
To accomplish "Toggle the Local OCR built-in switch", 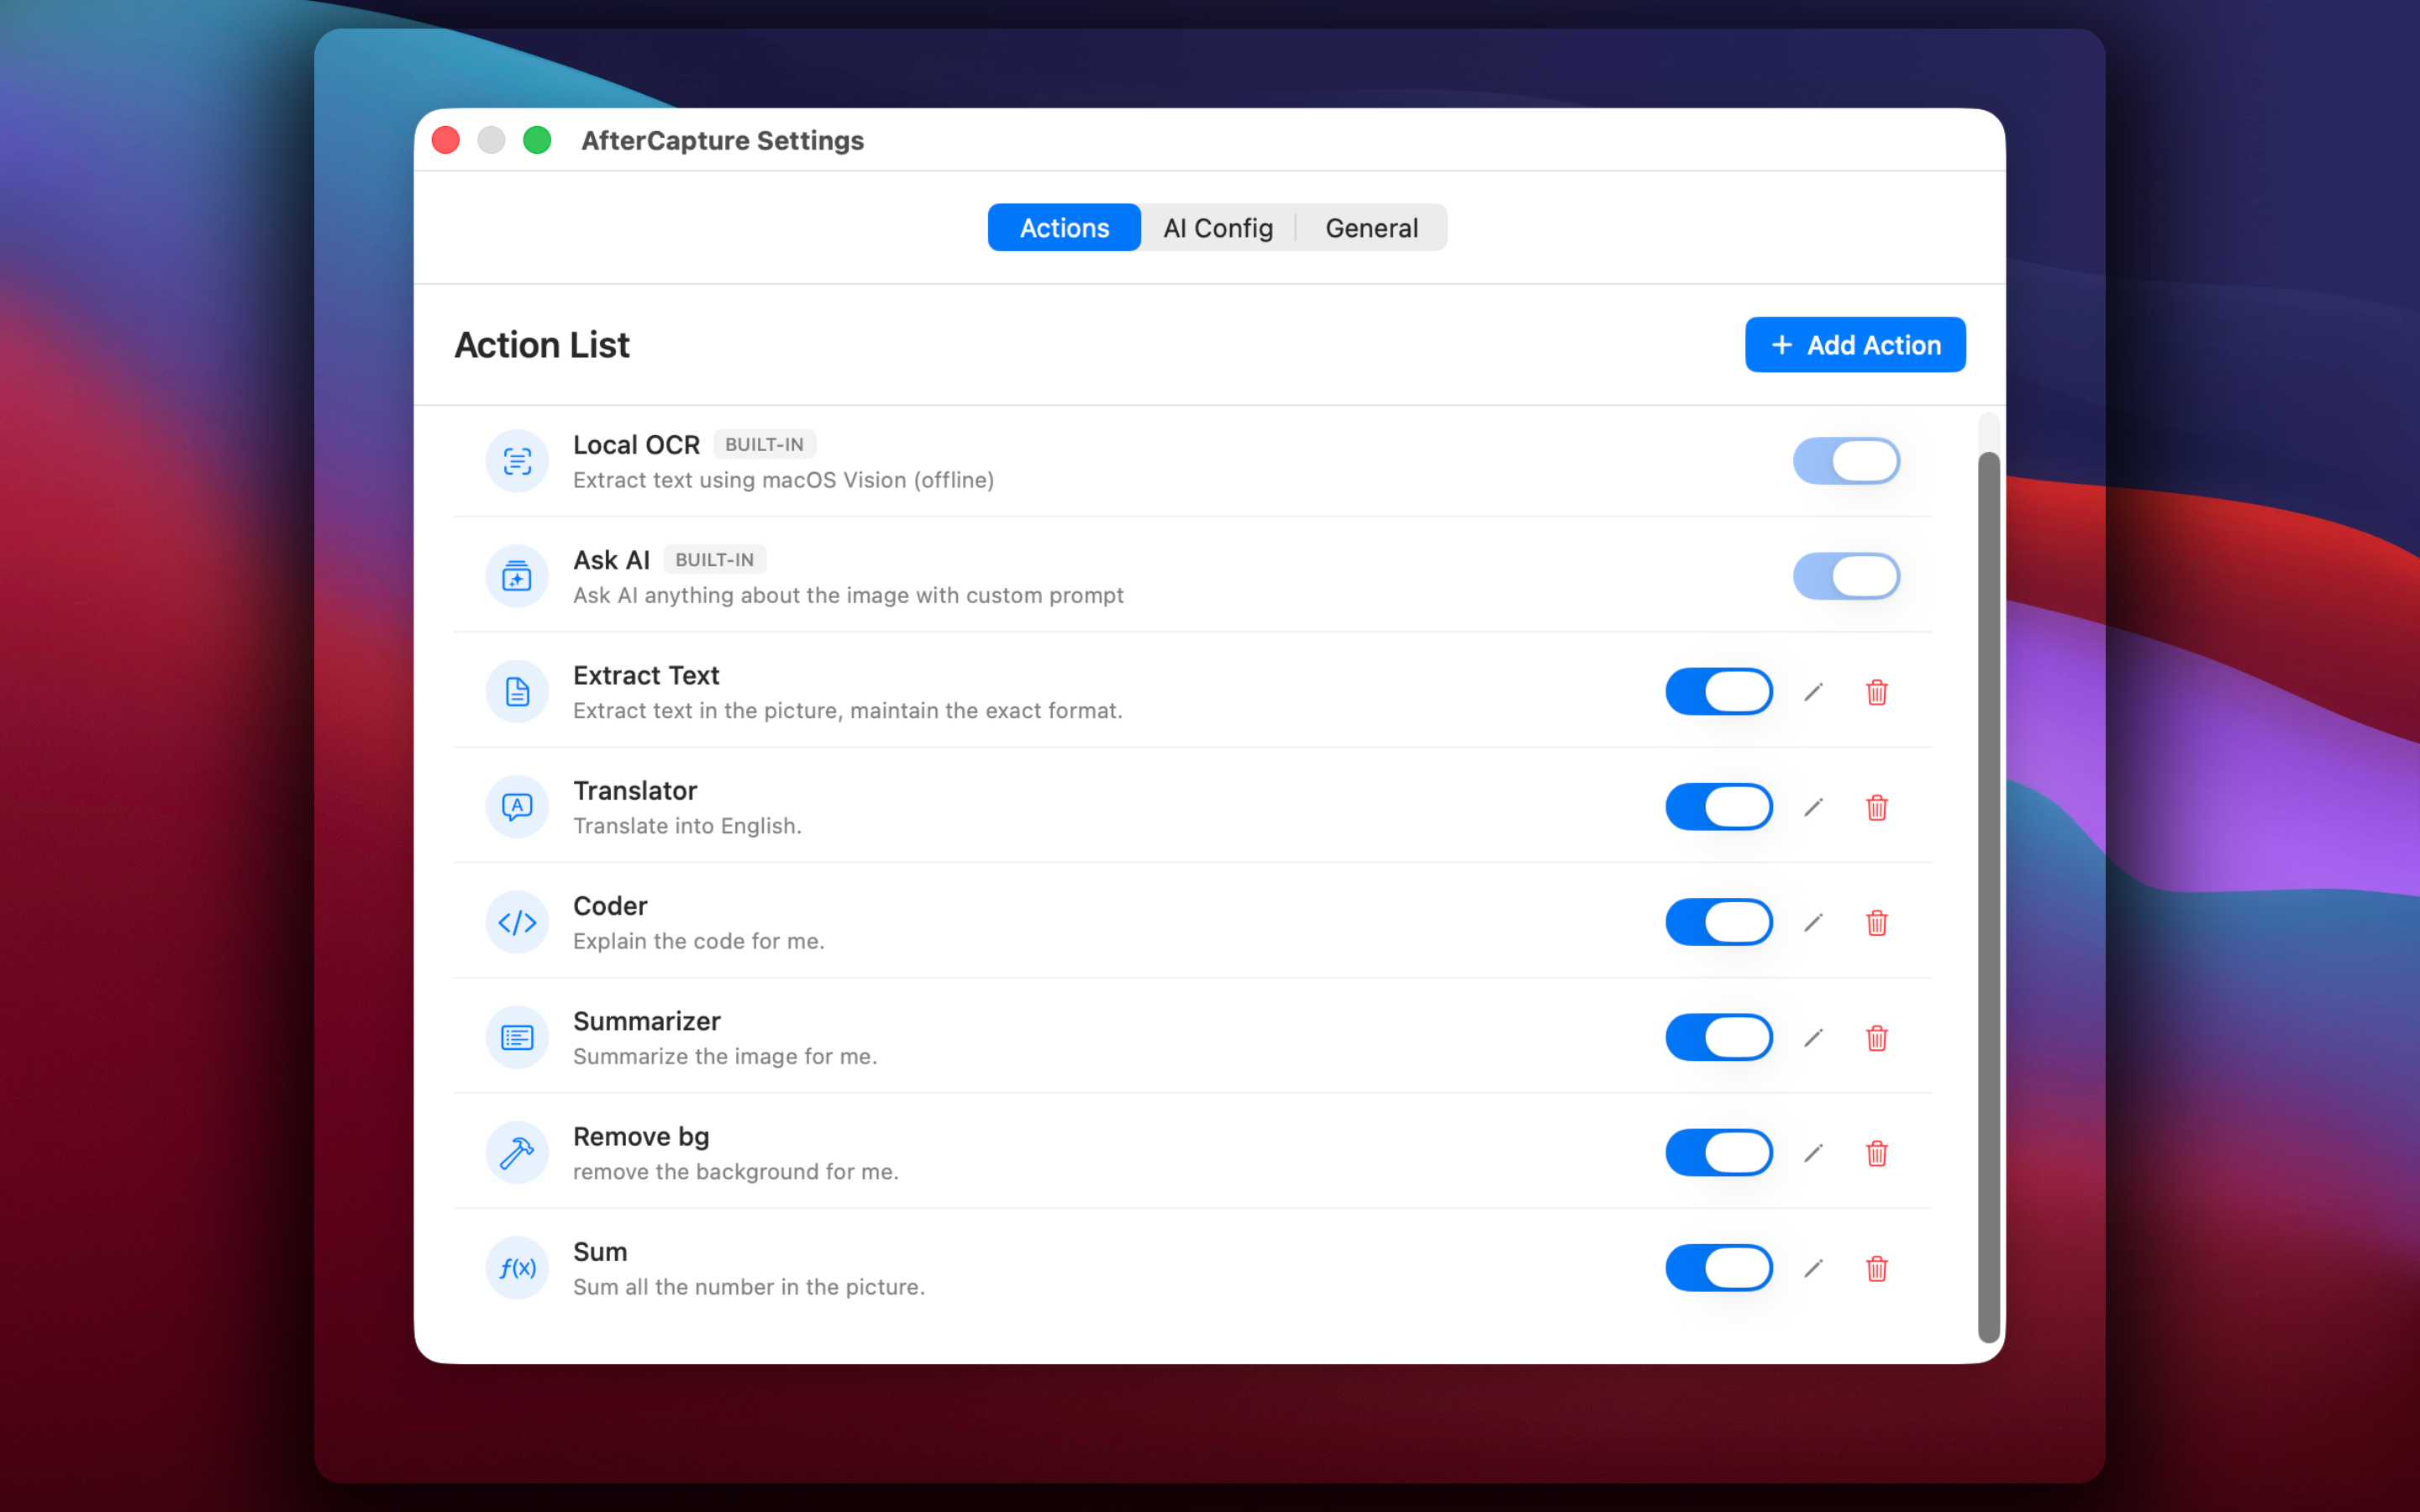I will tap(1845, 461).
